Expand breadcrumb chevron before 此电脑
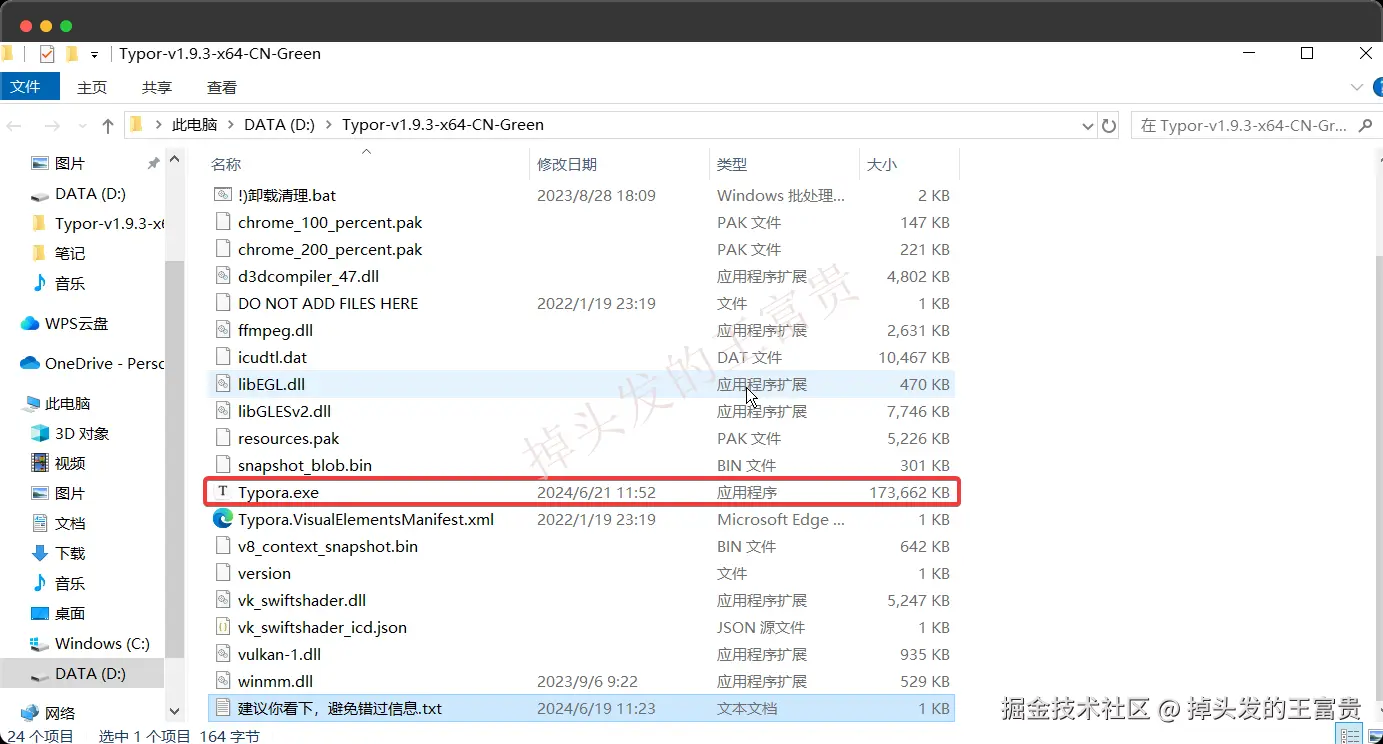The height and width of the screenshot is (744, 1383). coord(159,125)
